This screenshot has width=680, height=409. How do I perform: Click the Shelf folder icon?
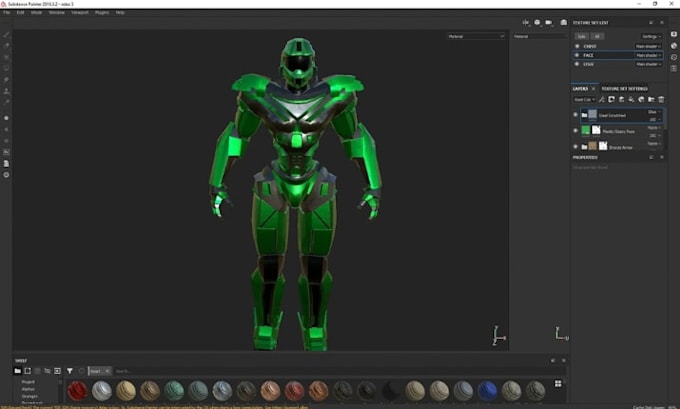[17, 371]
